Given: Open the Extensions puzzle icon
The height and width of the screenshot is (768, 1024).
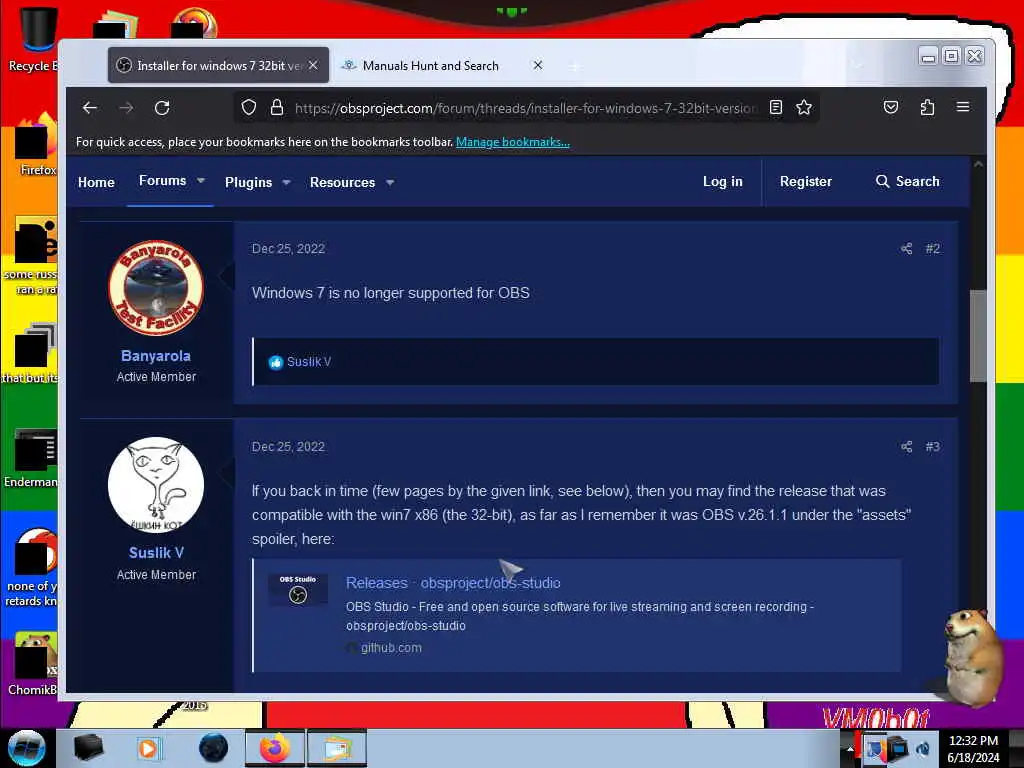Looking at the screenshot, I should [x=927, y=107].
